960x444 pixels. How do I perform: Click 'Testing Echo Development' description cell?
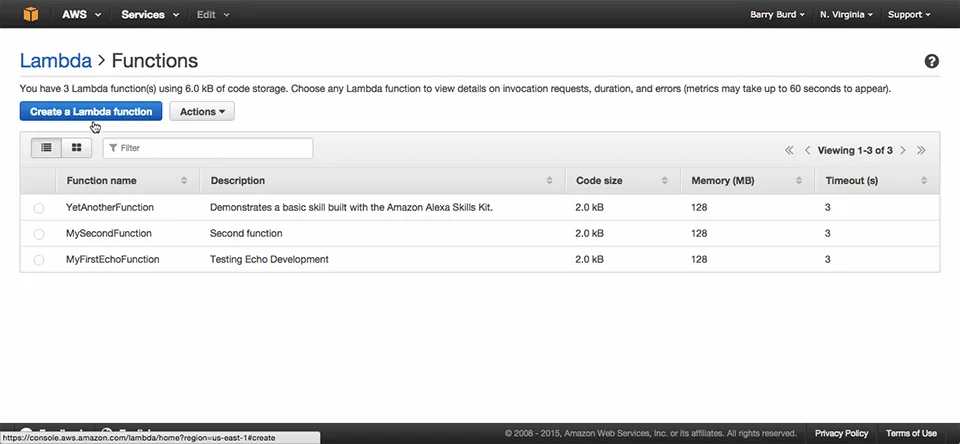269,260
